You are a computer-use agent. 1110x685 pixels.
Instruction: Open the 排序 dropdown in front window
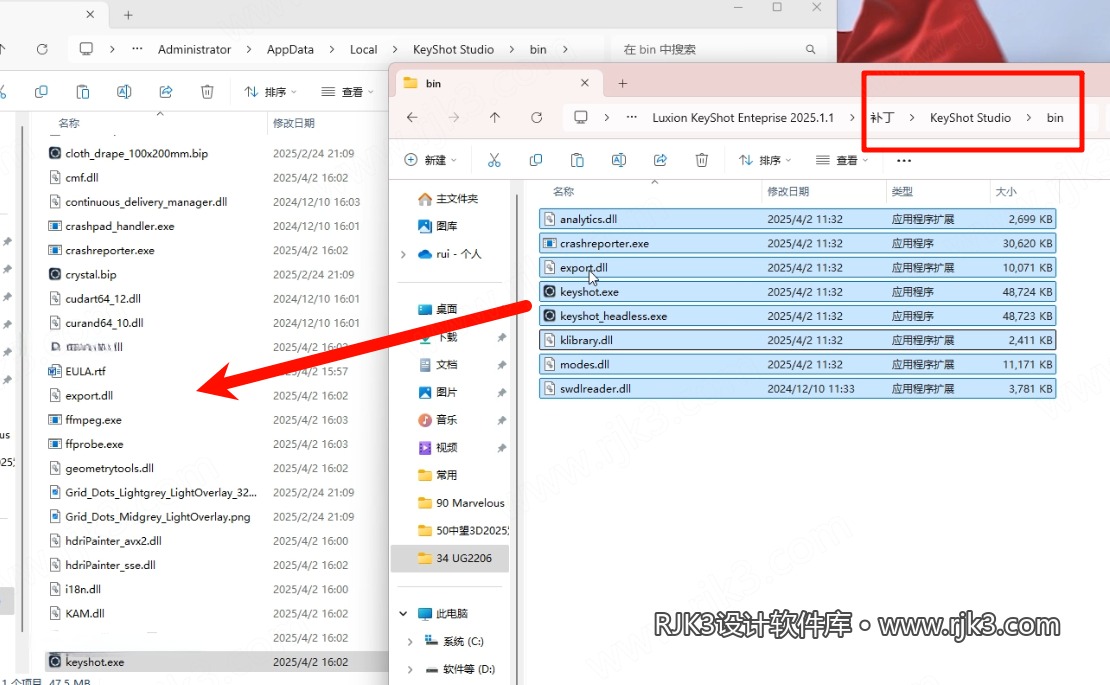click(765, 161)
